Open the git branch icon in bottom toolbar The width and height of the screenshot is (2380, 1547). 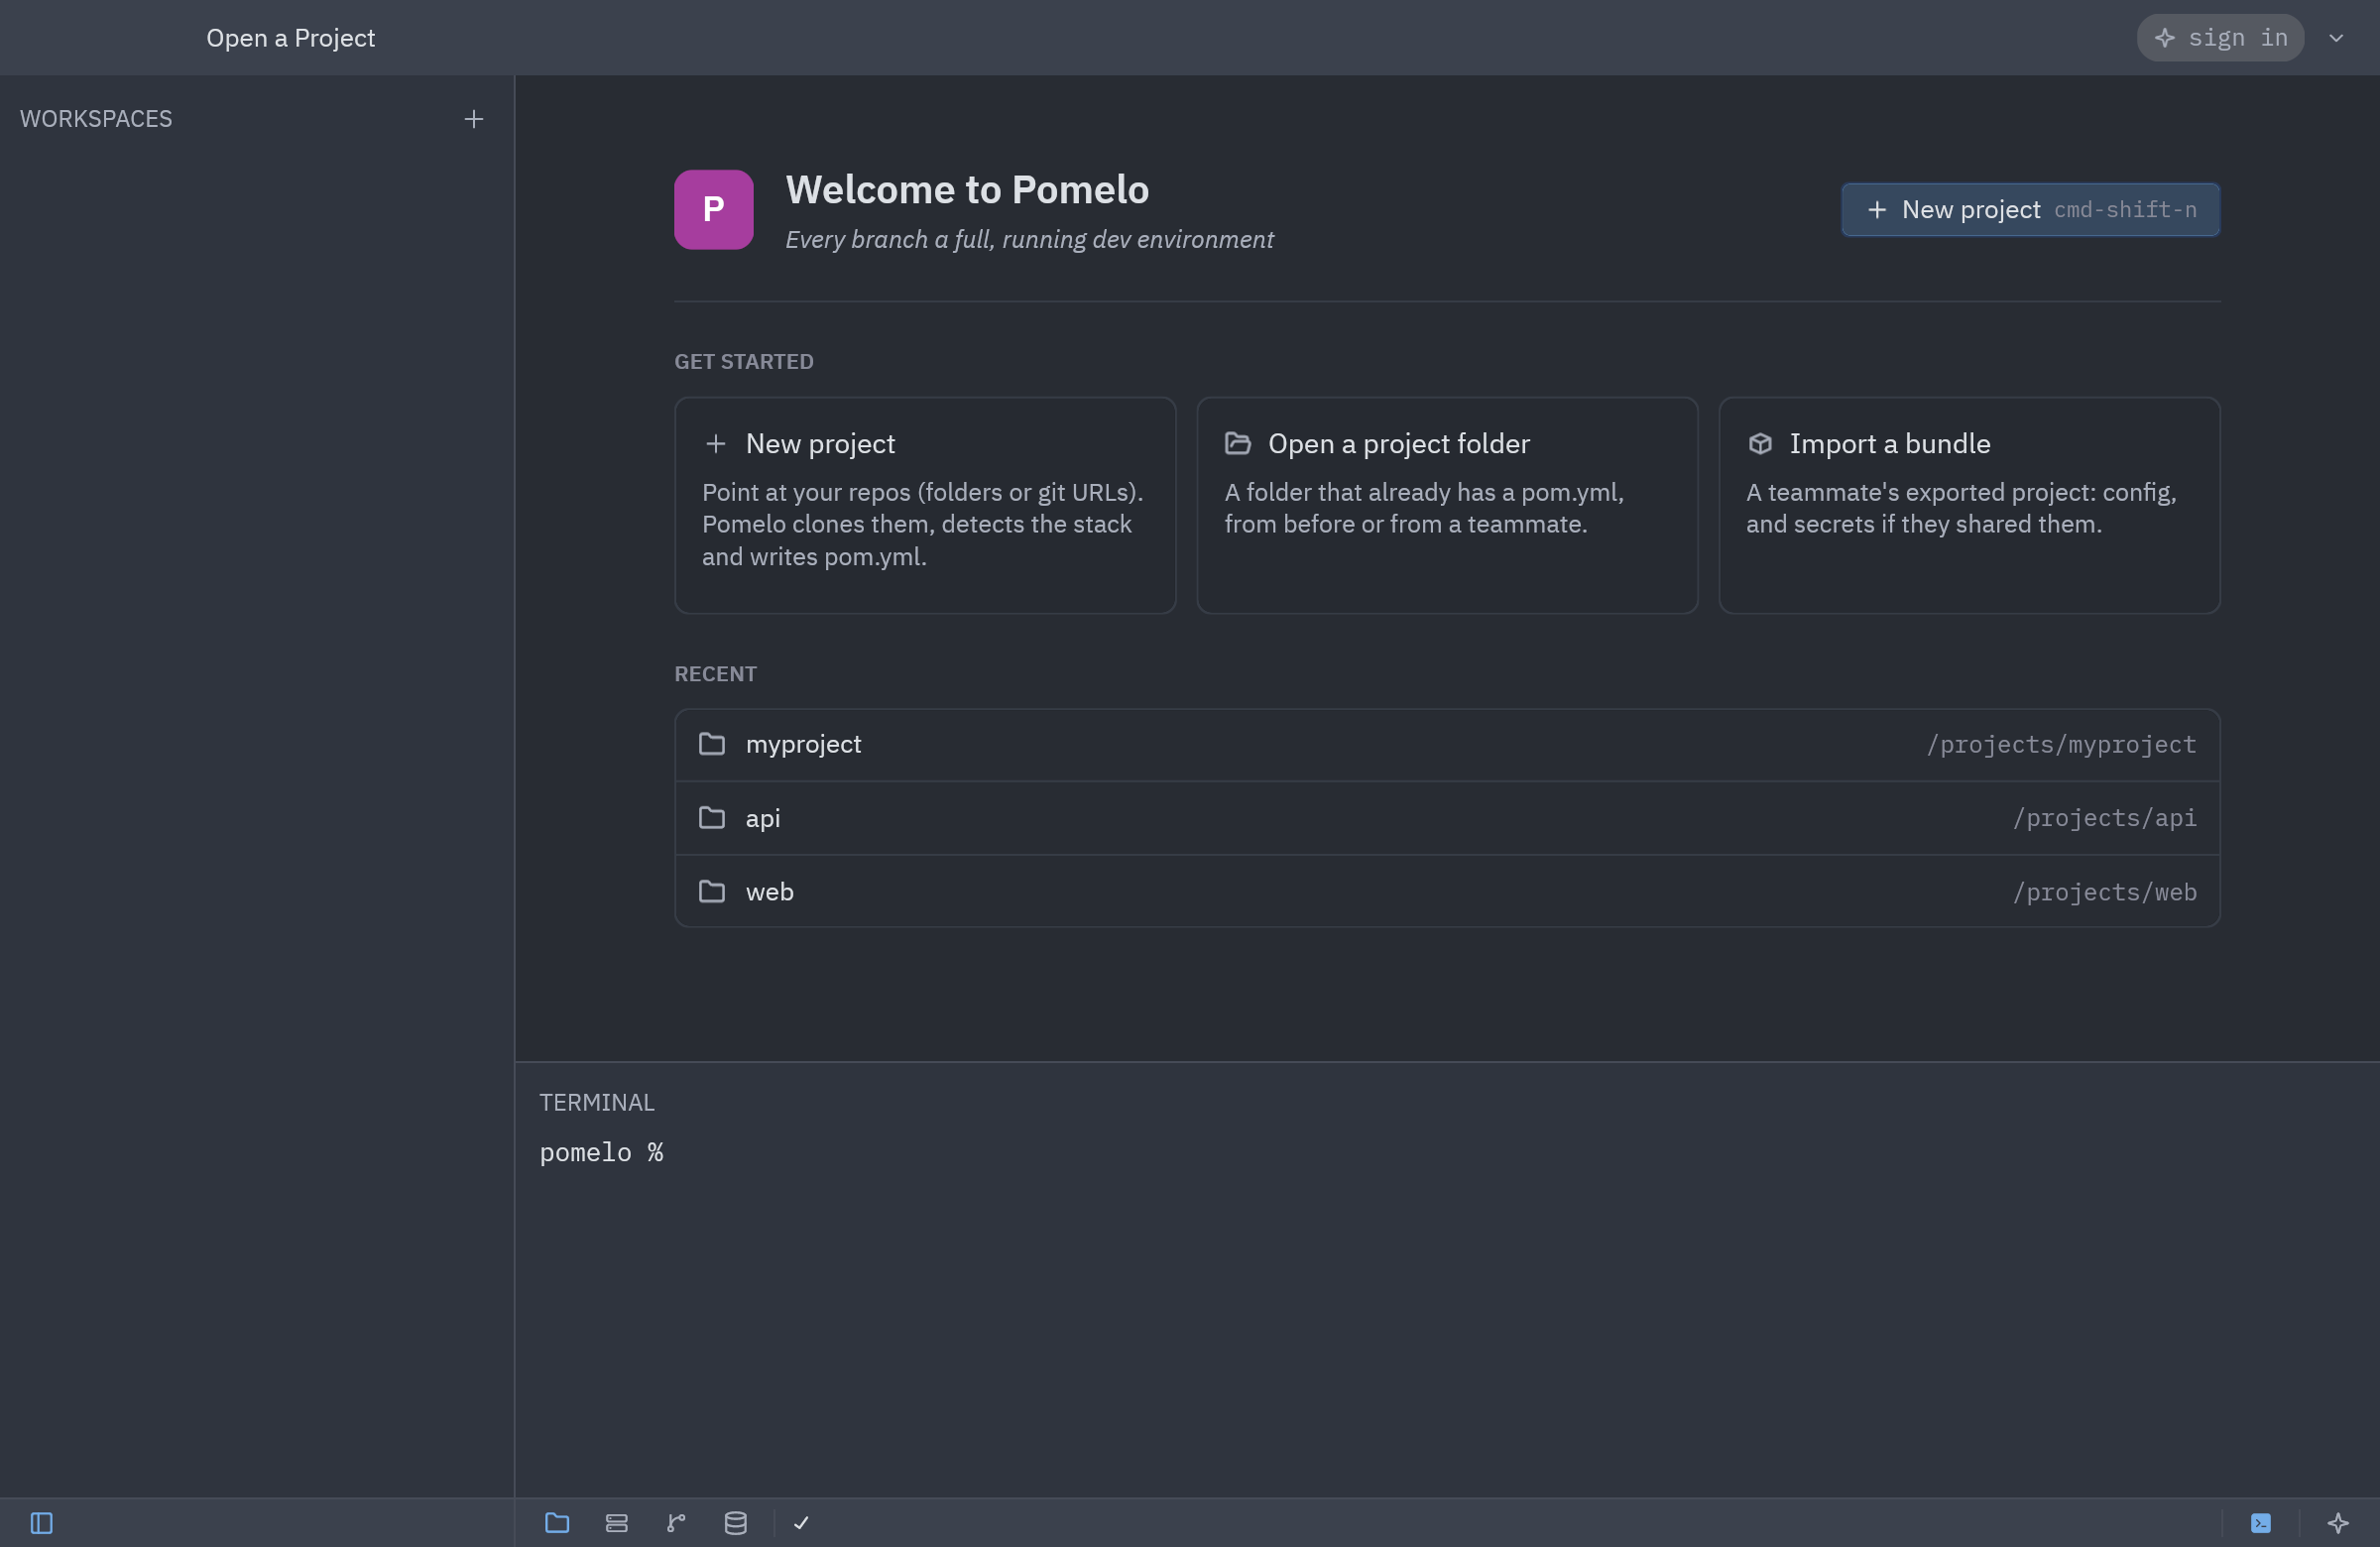(676, 1523)
